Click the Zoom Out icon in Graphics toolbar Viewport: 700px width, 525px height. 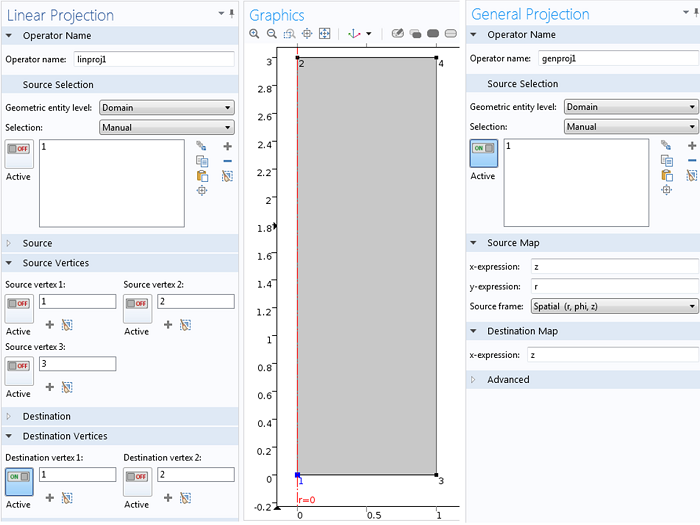tap(271, 34)
